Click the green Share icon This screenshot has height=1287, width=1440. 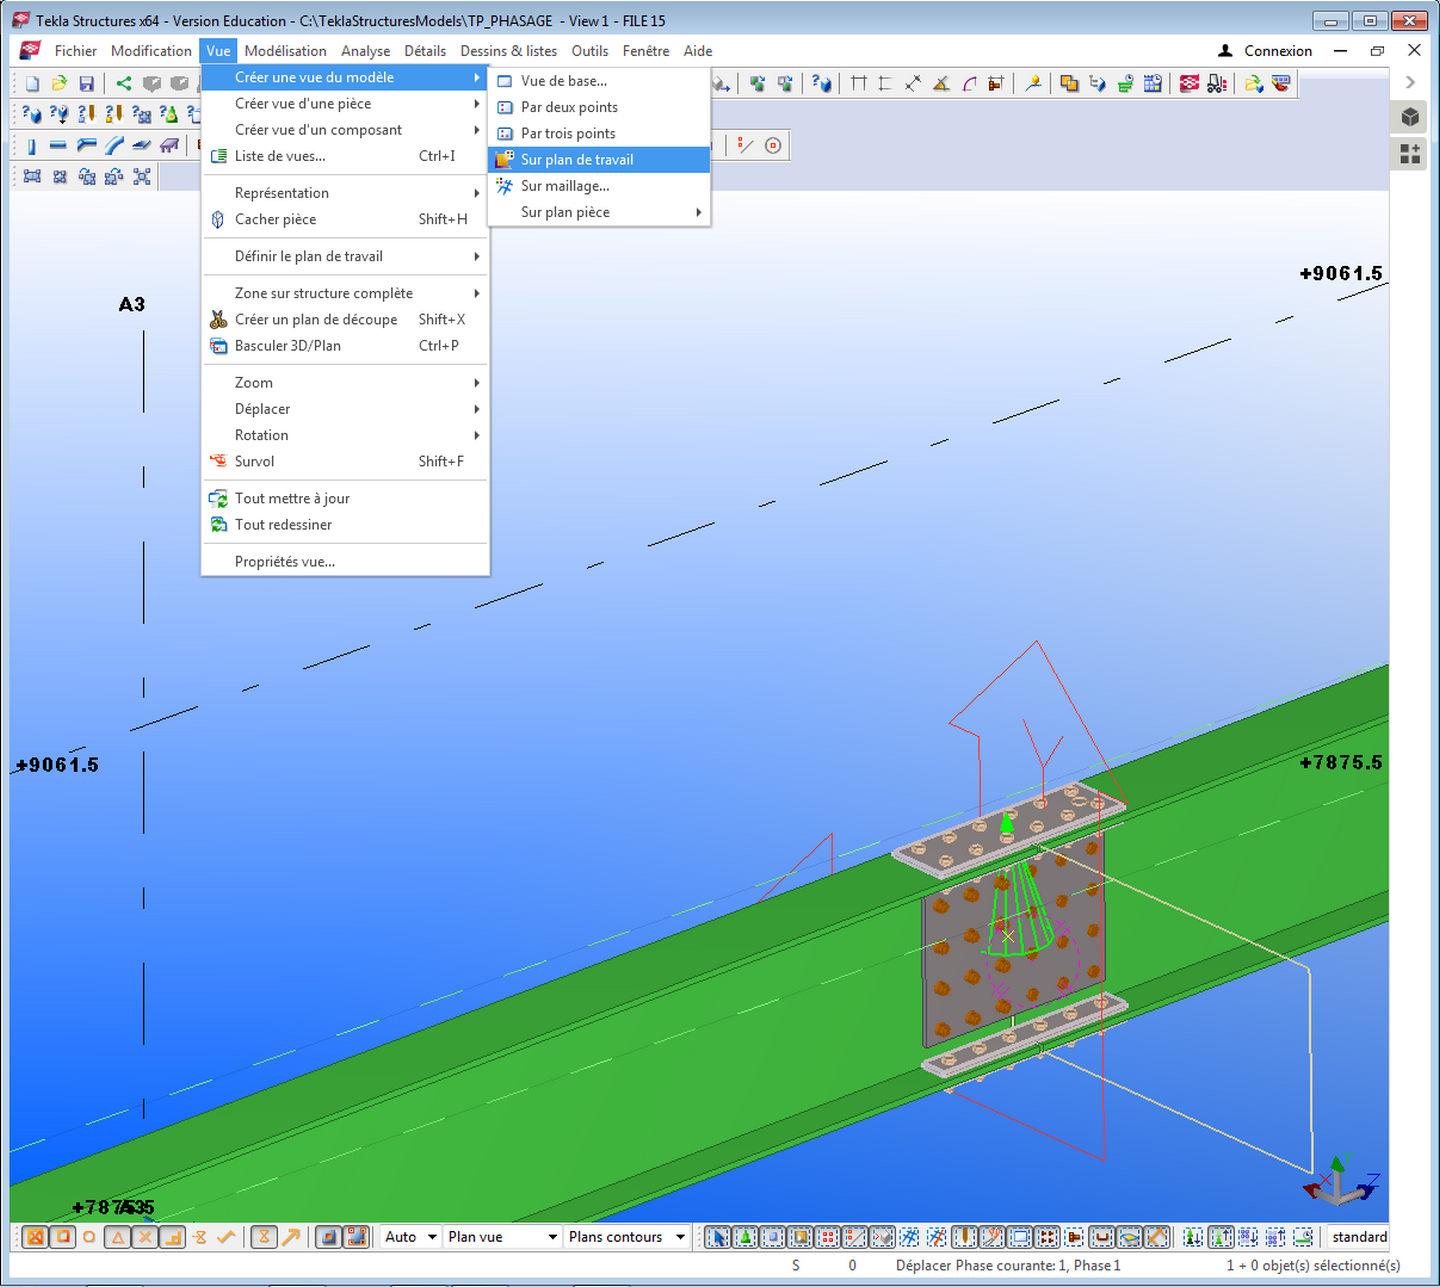[123, 84]
